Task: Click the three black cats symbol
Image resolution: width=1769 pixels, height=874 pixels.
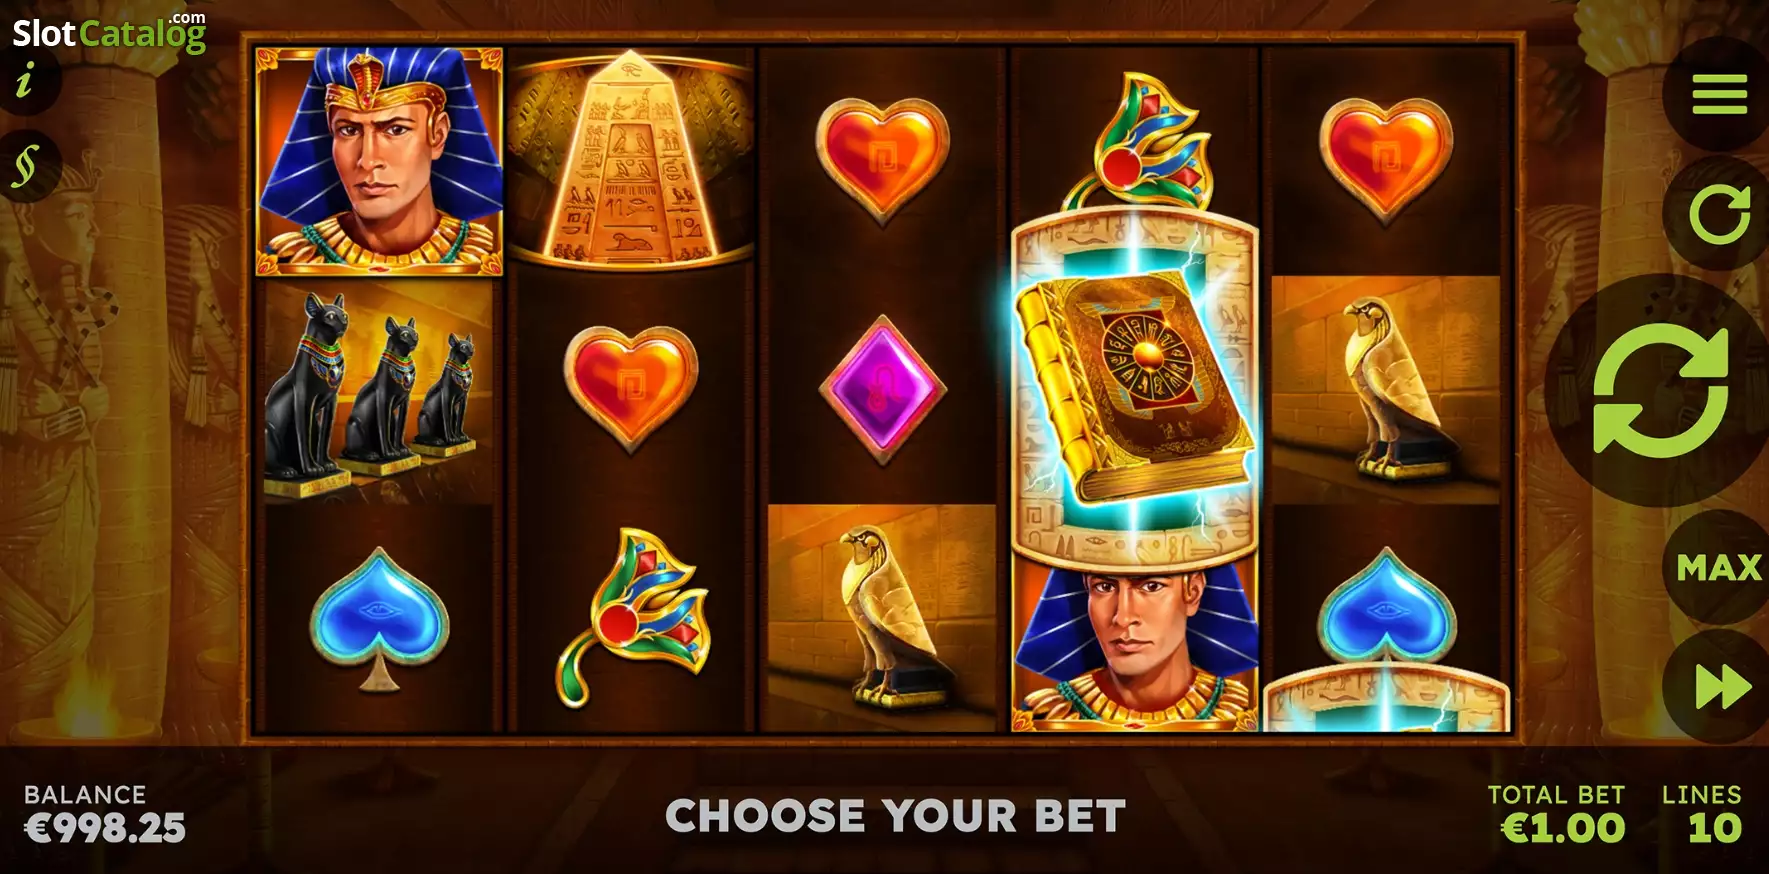Action: [379, 391]
